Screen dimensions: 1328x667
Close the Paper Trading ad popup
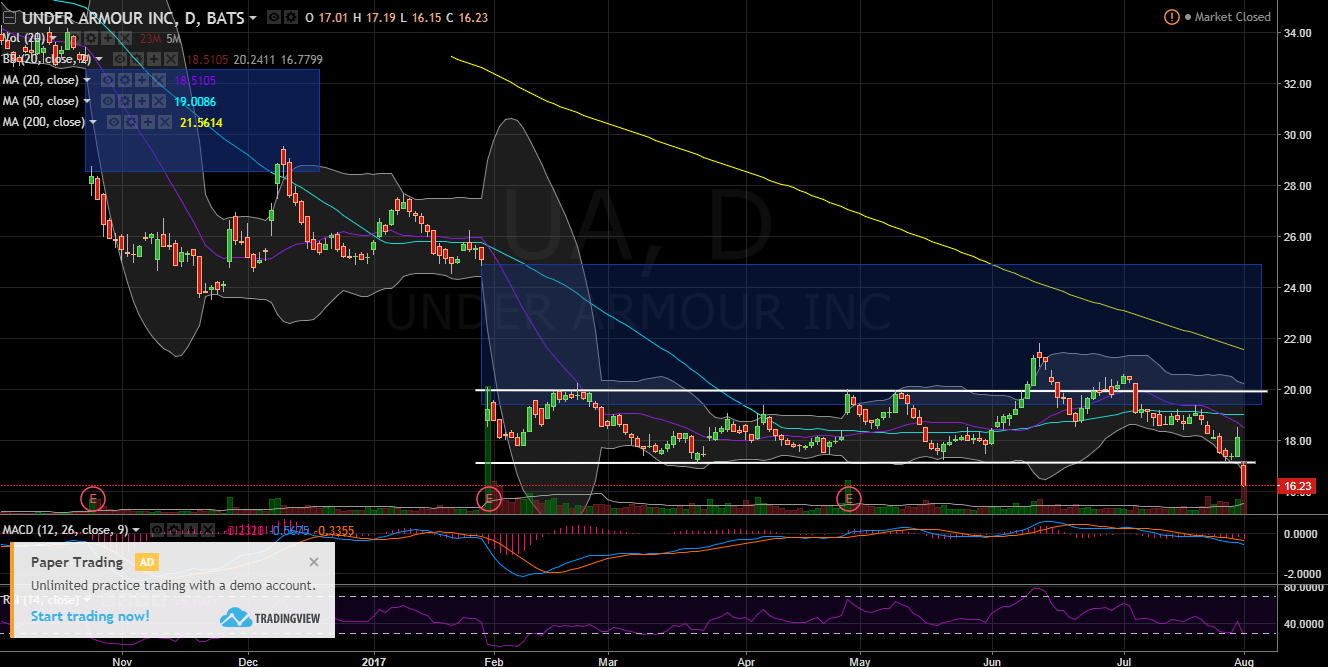click(314, 562)
